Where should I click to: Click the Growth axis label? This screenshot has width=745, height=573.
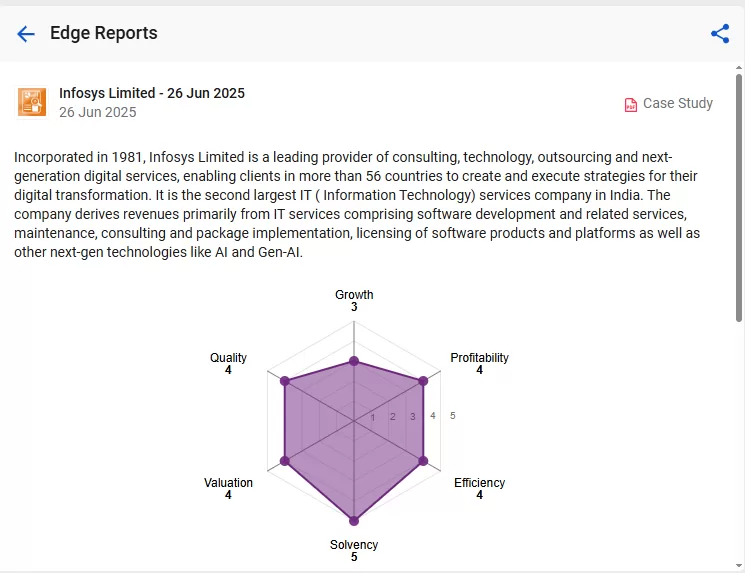(354, 295)
